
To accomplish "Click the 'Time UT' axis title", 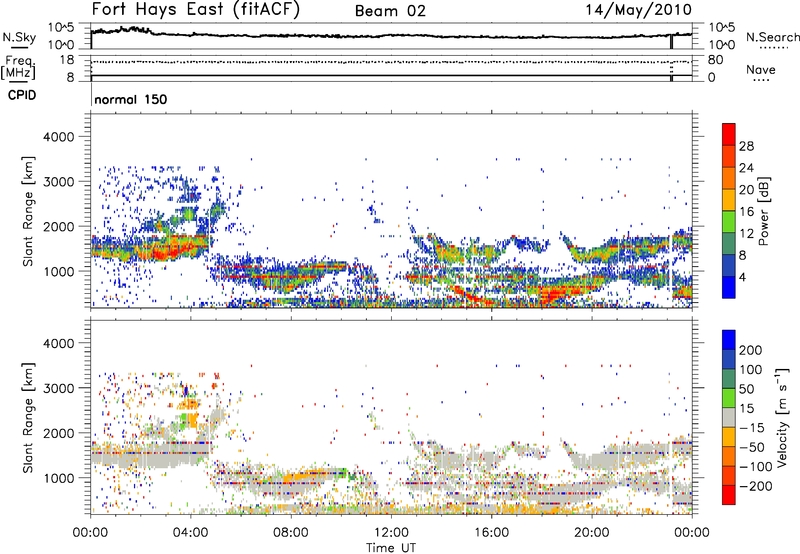I will pos(391,547).
